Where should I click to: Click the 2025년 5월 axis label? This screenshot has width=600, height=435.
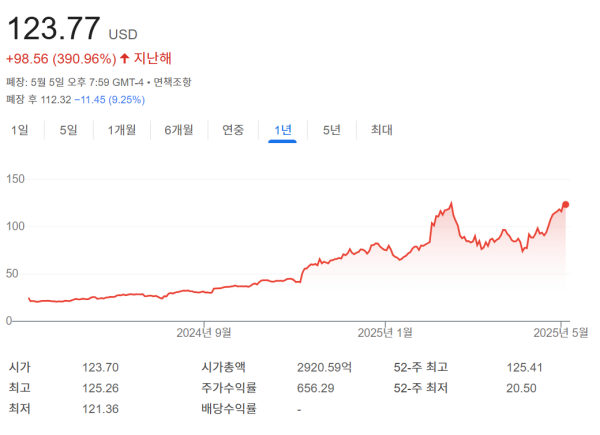tap(561, 333)
